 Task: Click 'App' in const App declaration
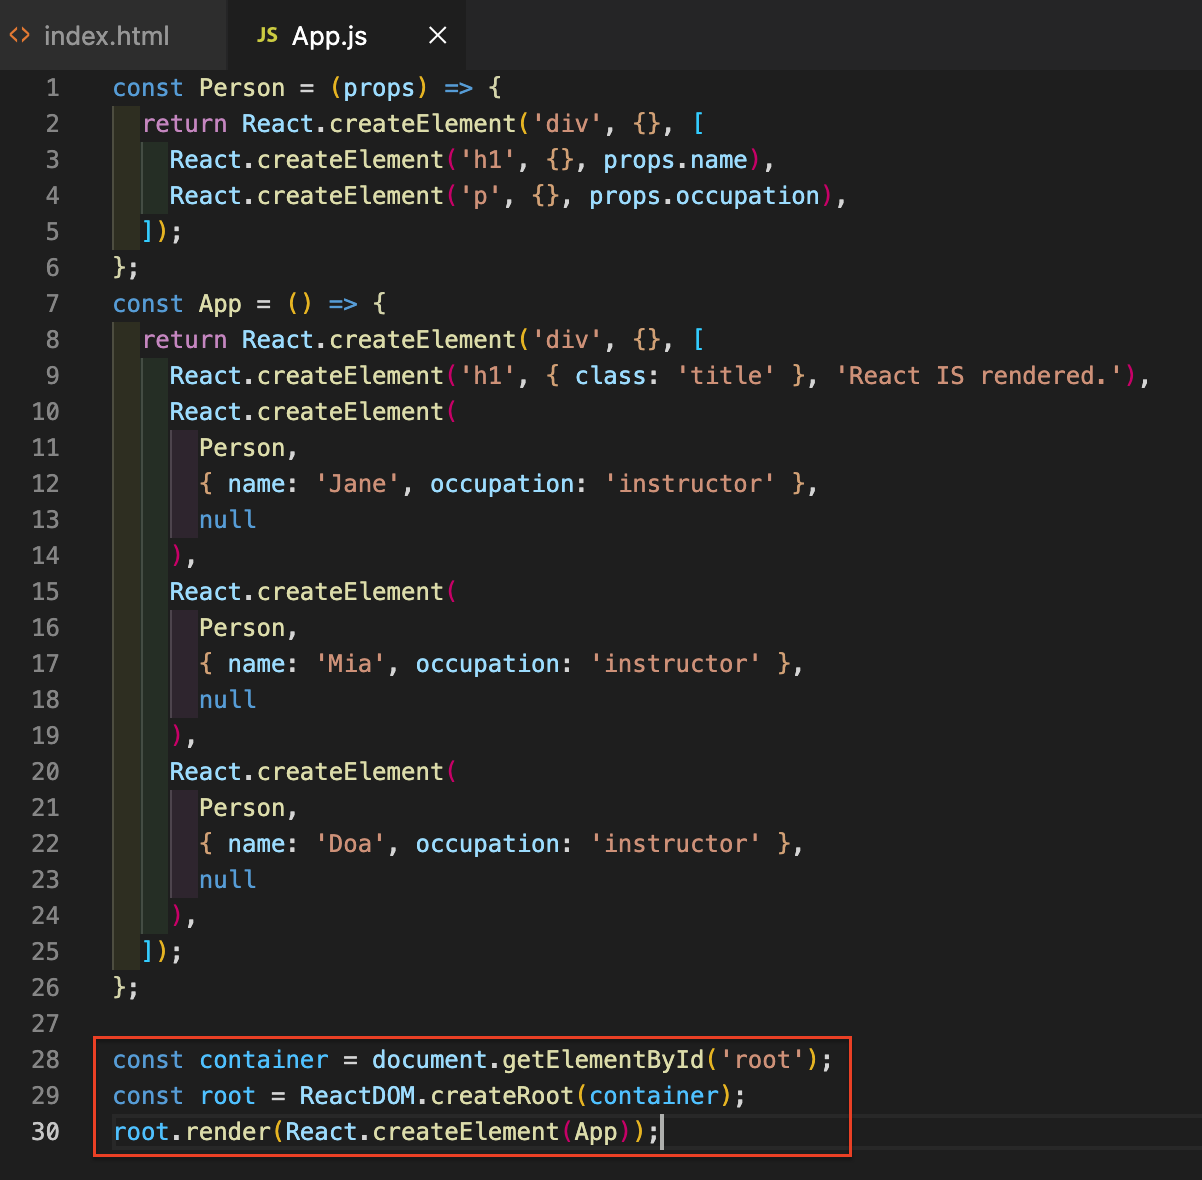point(220,304)
